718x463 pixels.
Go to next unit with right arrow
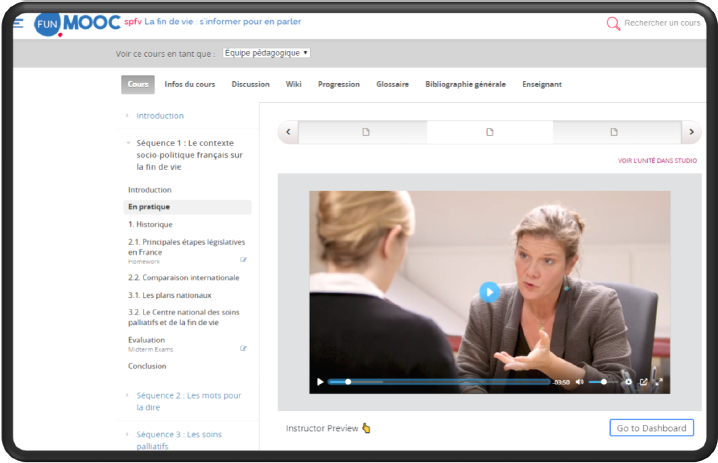(x=690, y=132)
